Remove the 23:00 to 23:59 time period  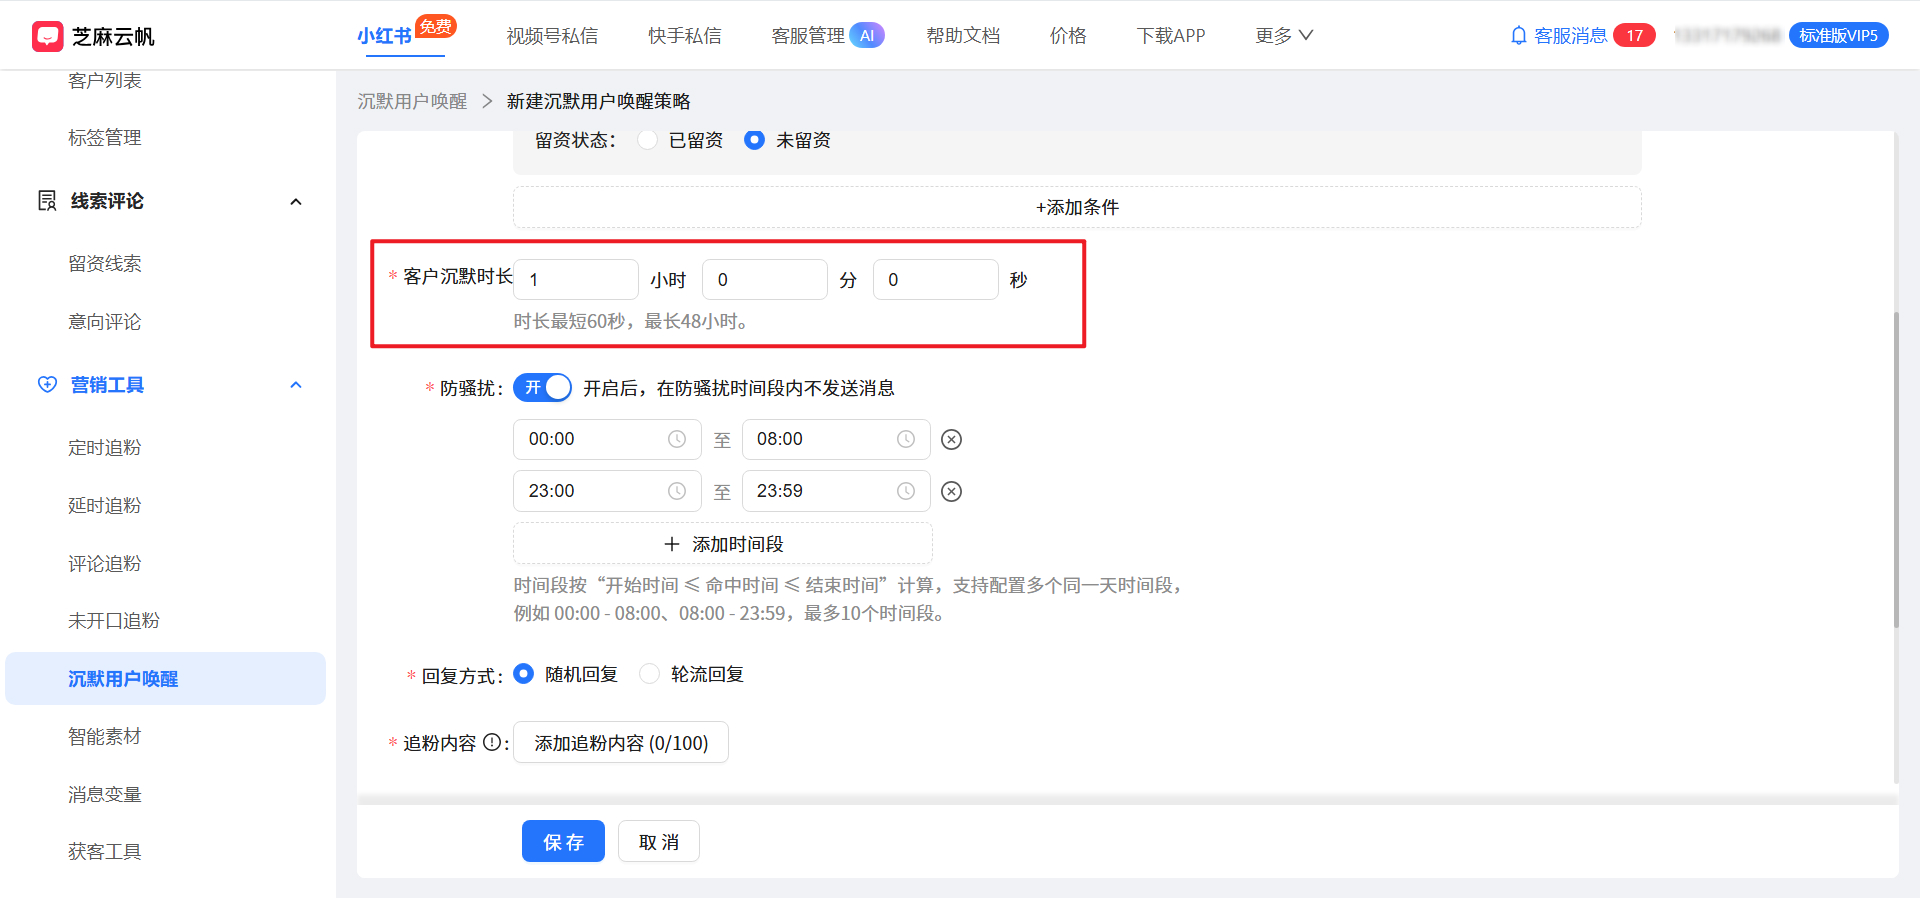point(952,491)
